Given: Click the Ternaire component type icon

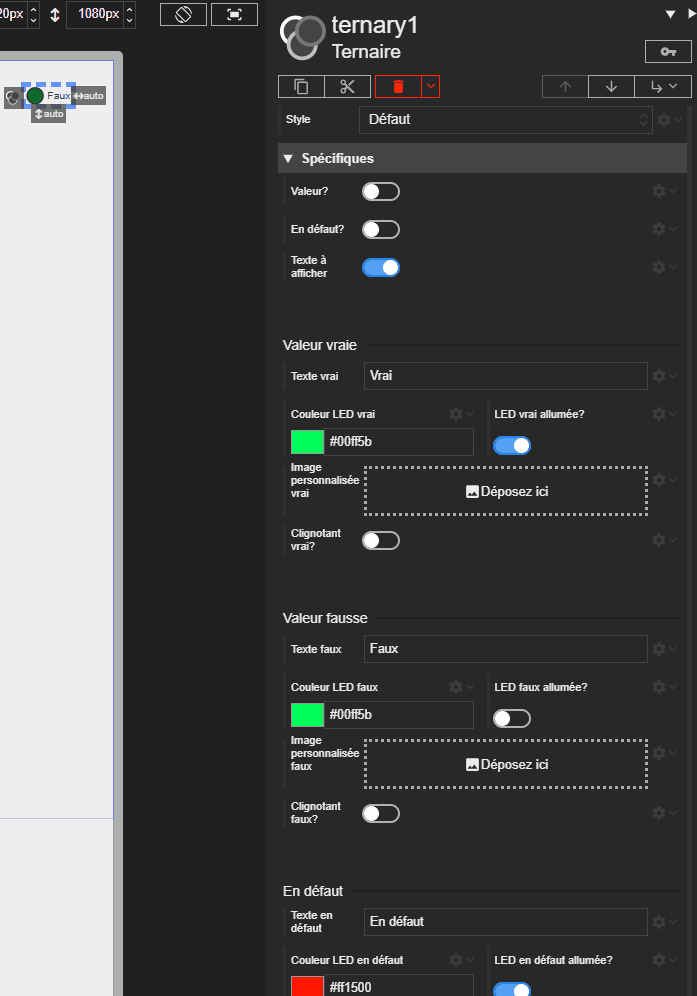Looking at the screenshot, I should (302, 37).
